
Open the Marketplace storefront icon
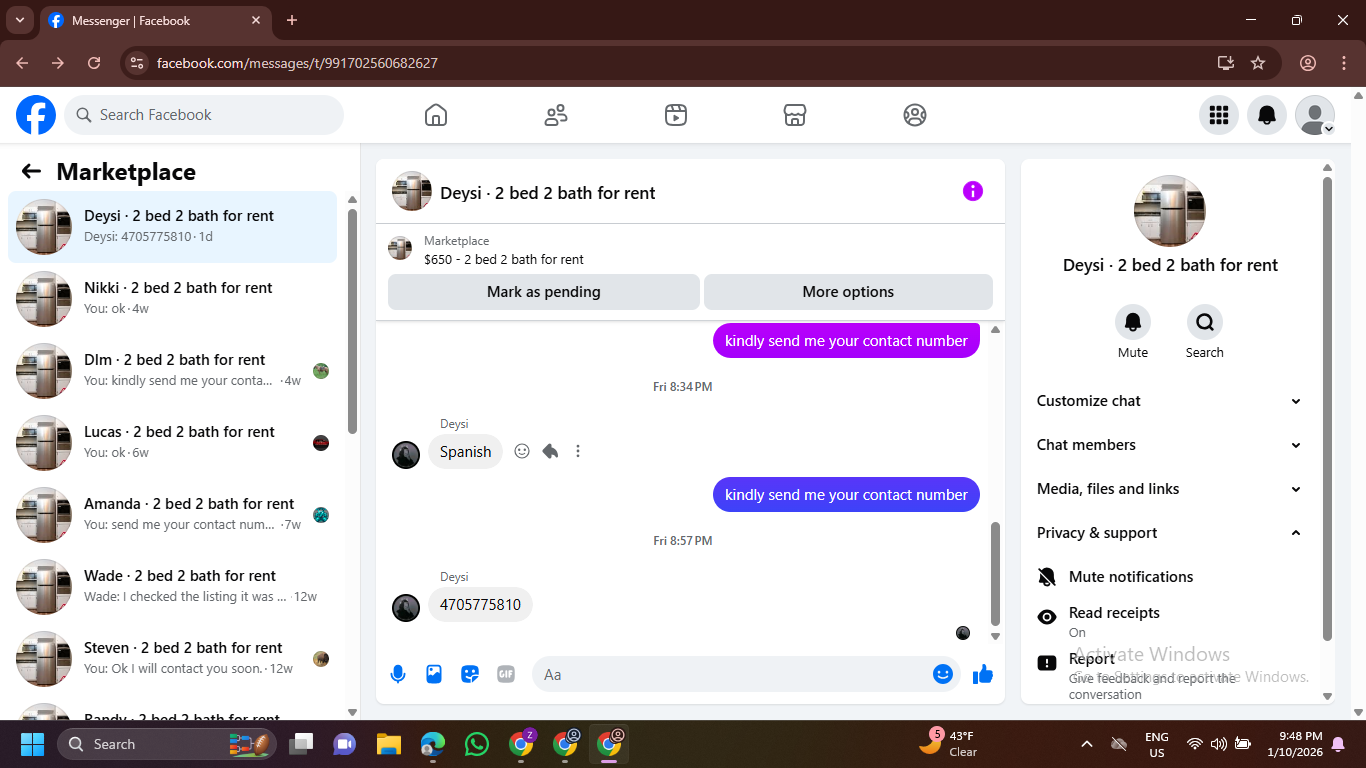[x=795, y=115]
